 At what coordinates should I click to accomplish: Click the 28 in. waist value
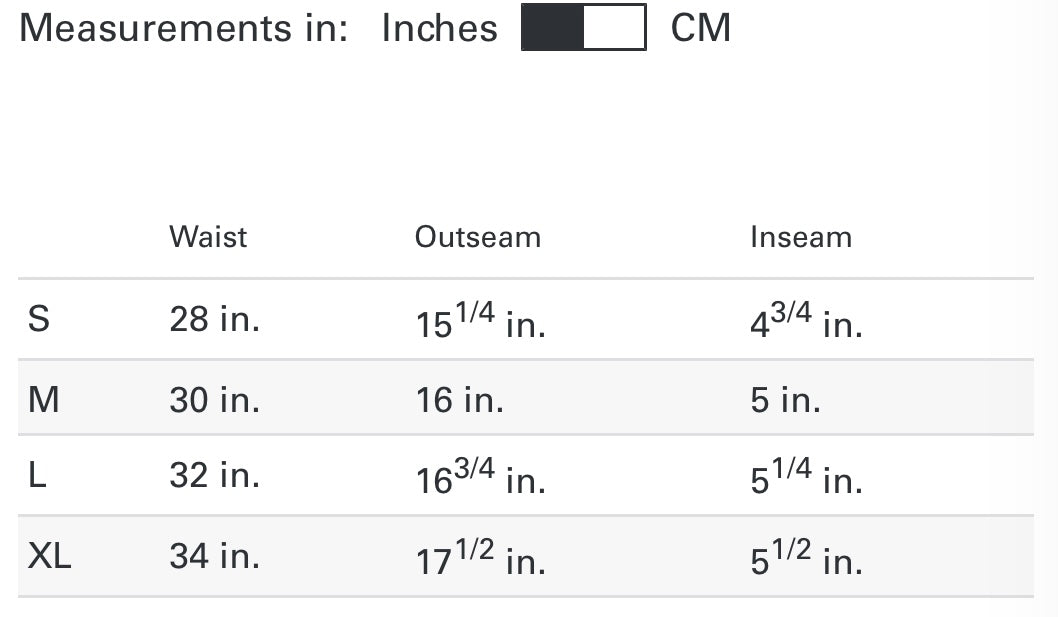pyautogui.click(x=214, y=320)
